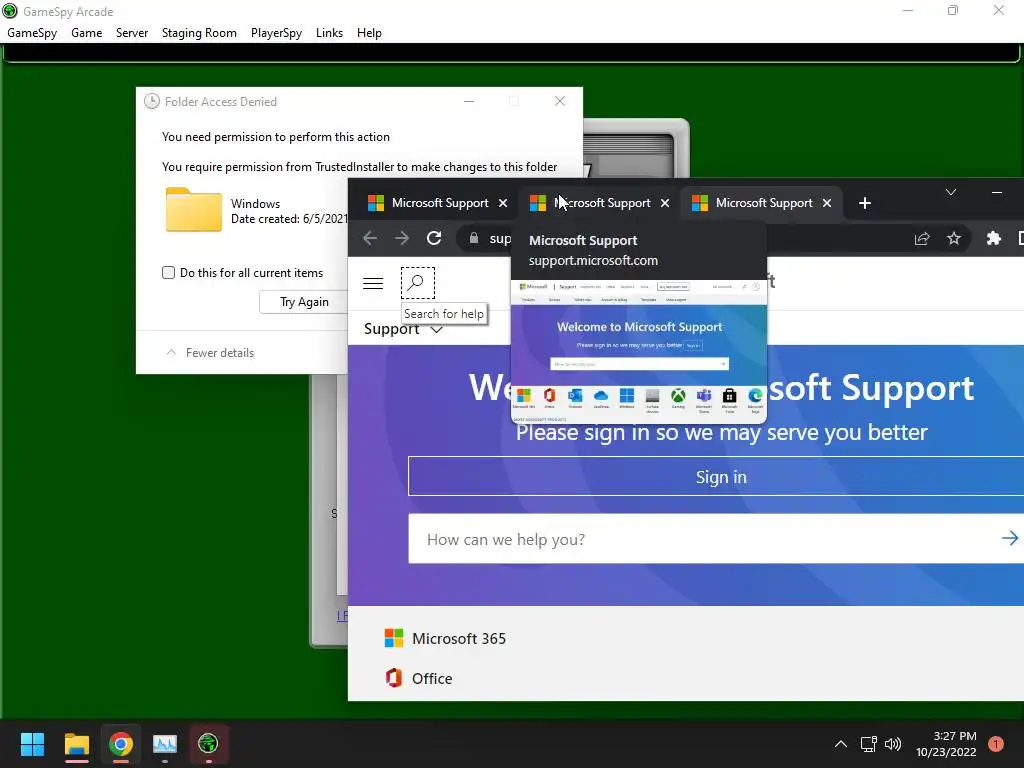Open the Windows Start menu
The image size is (1024, 768).
32,744
